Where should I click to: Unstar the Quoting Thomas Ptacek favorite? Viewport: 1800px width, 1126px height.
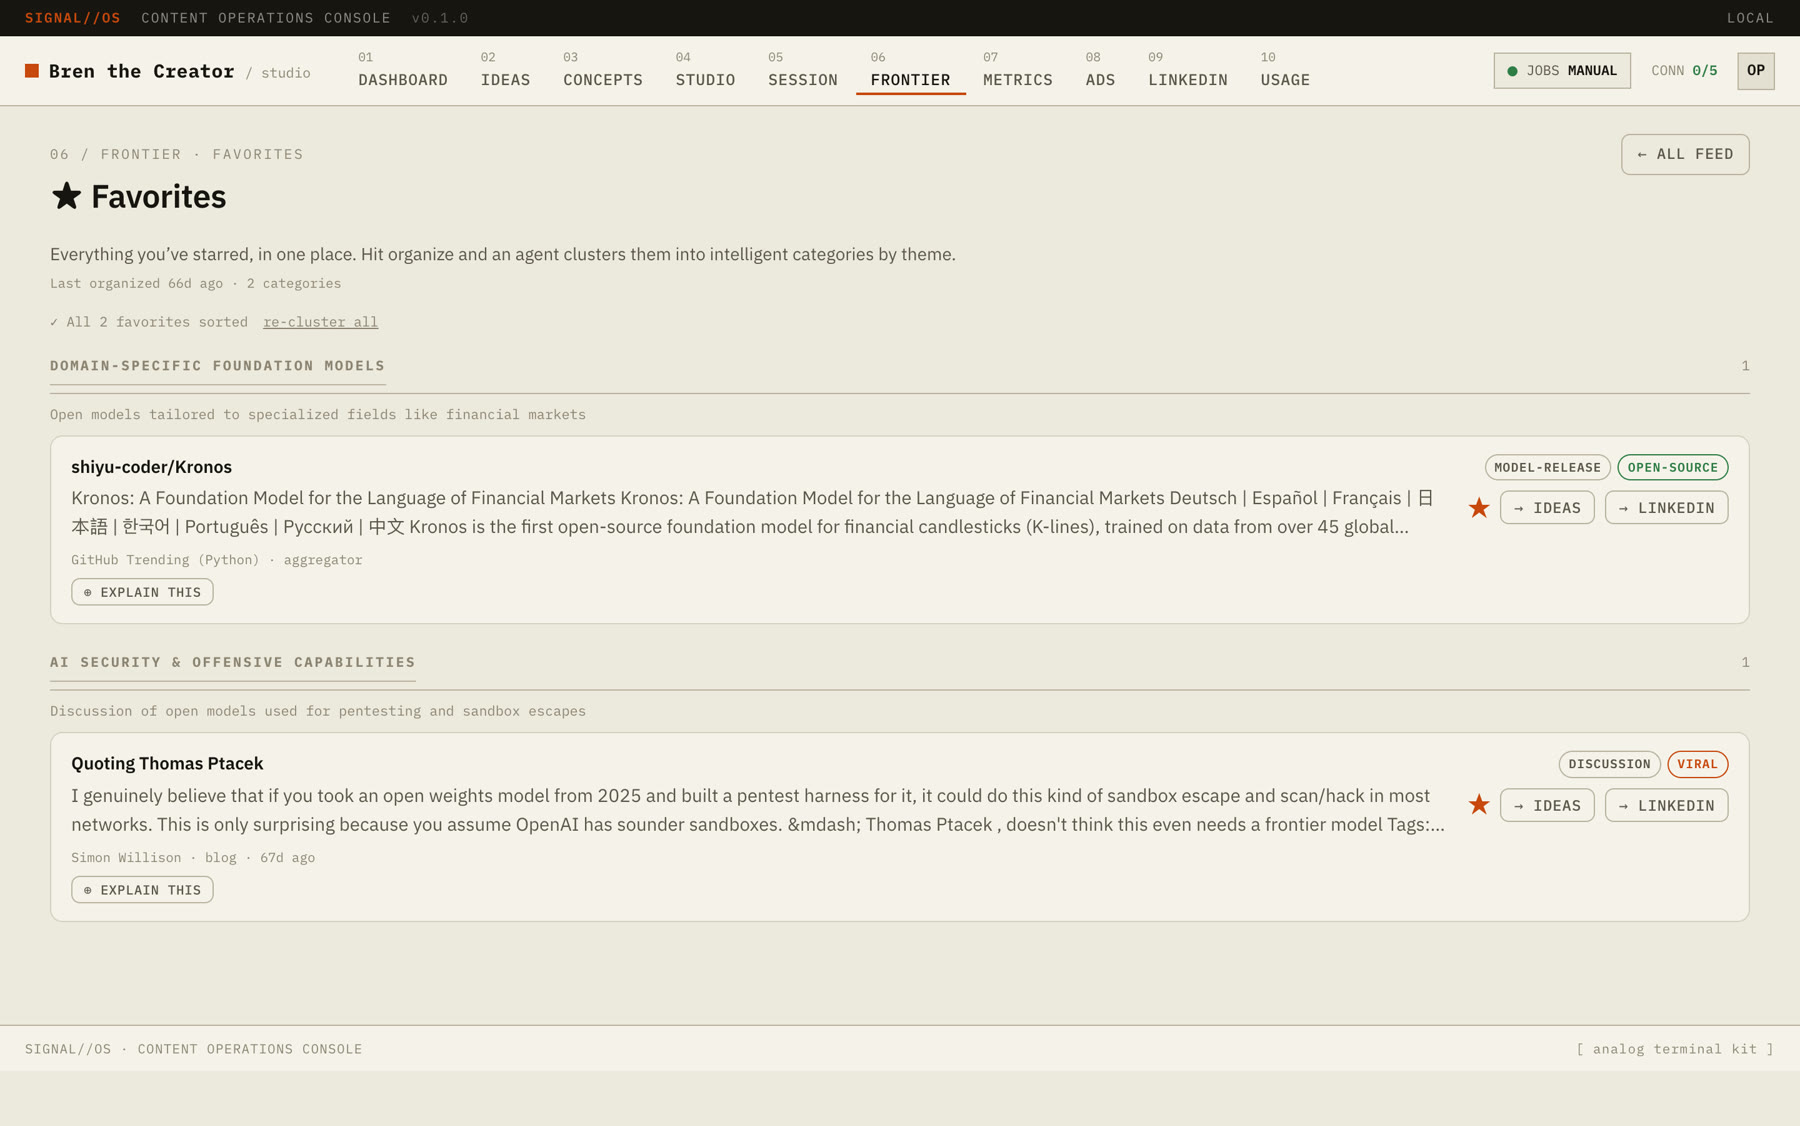pyautogui.click(x=1478, y=805)
